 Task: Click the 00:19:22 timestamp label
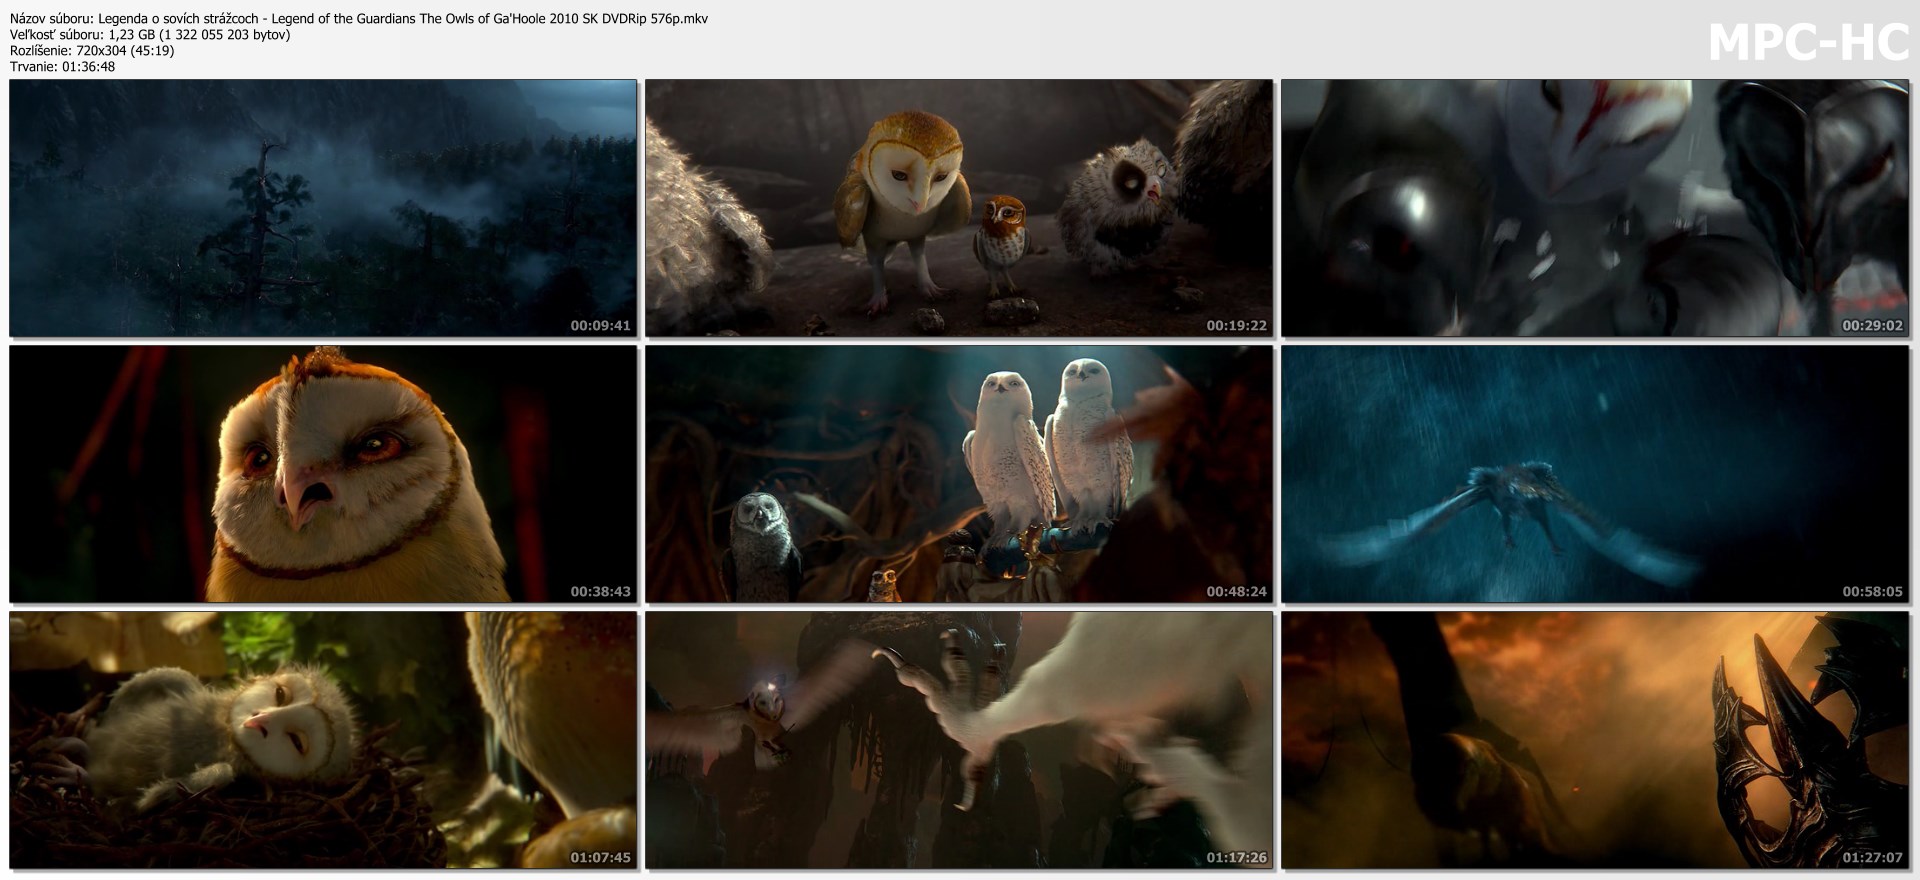pos(1236,326)
